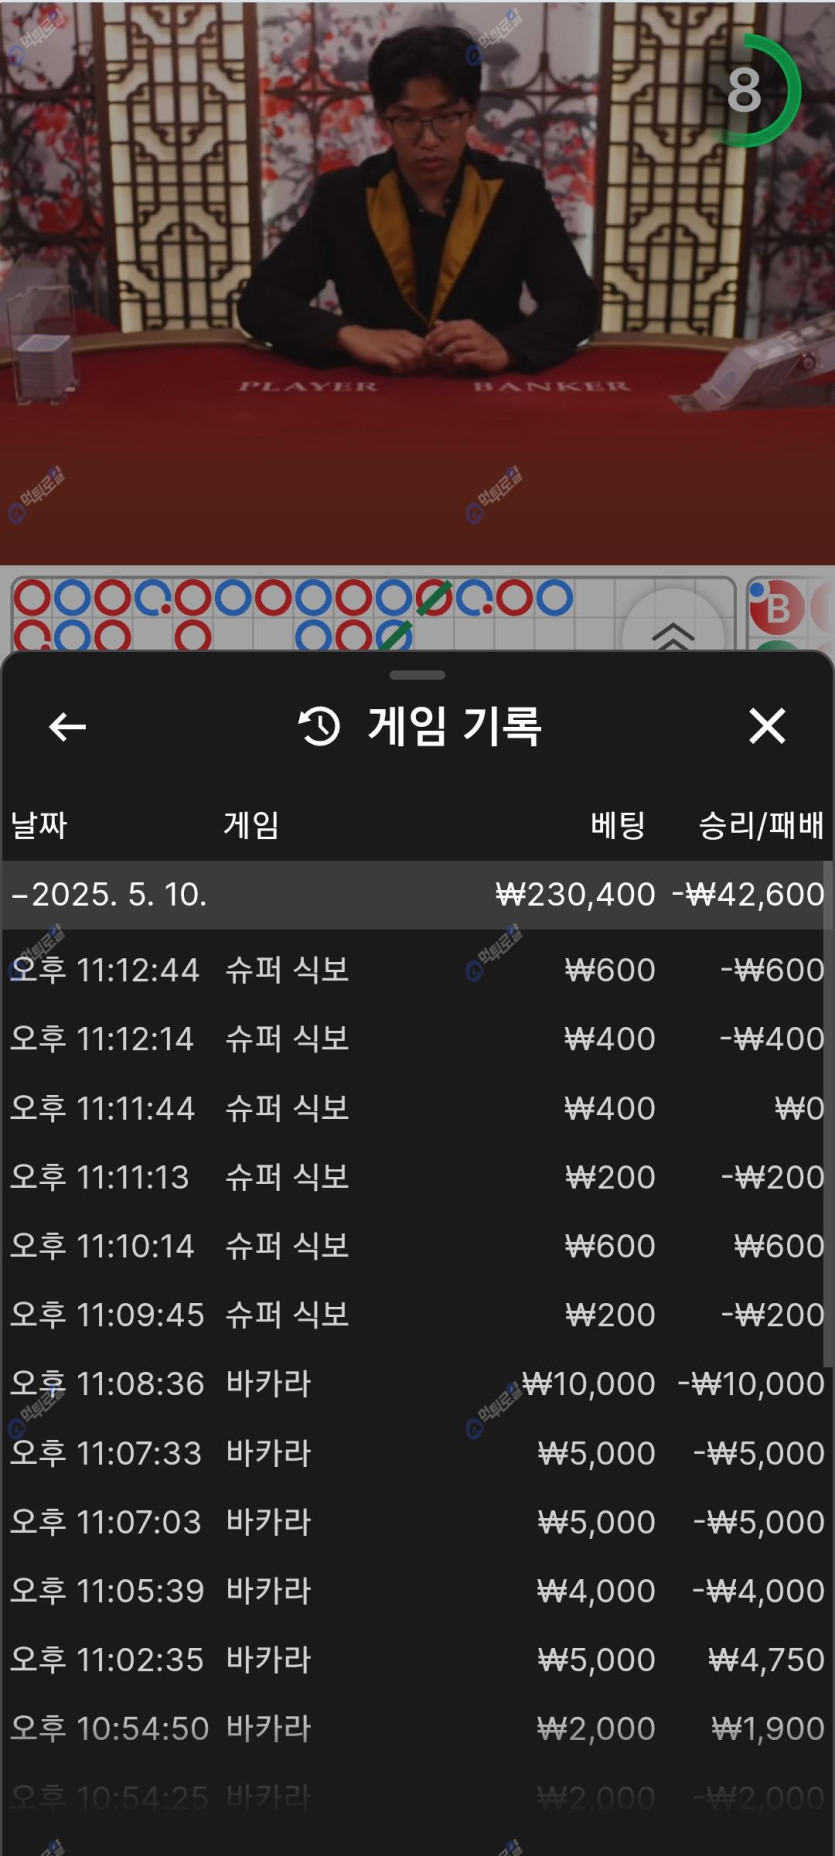
Task: Select the 11:10:14 슈퍼 식보 winning entry
Action: tap(417, 1246)
